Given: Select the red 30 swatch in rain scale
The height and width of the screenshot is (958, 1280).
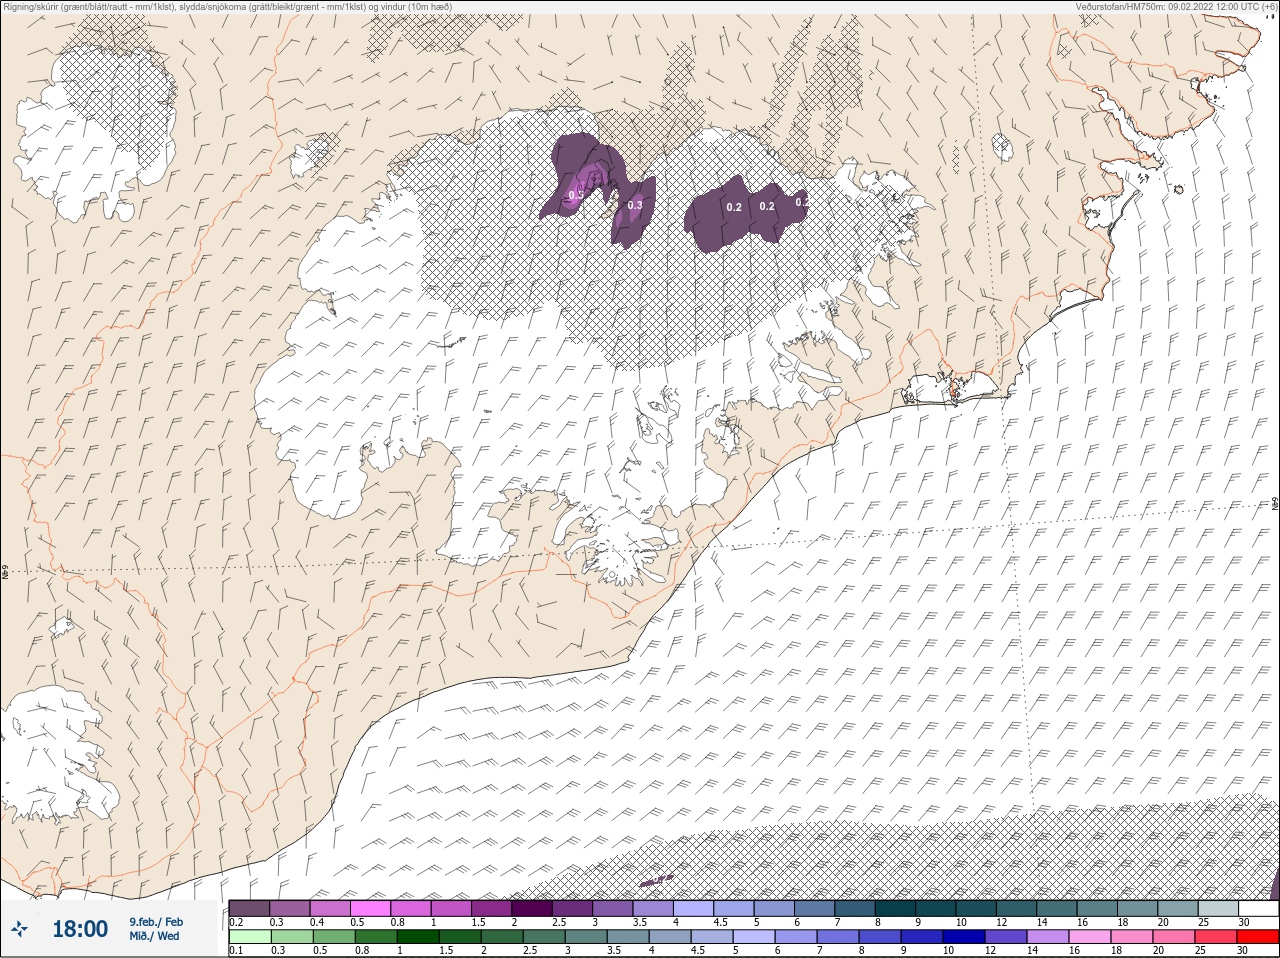Looking at the screenshot, I should pos(1259,937).
